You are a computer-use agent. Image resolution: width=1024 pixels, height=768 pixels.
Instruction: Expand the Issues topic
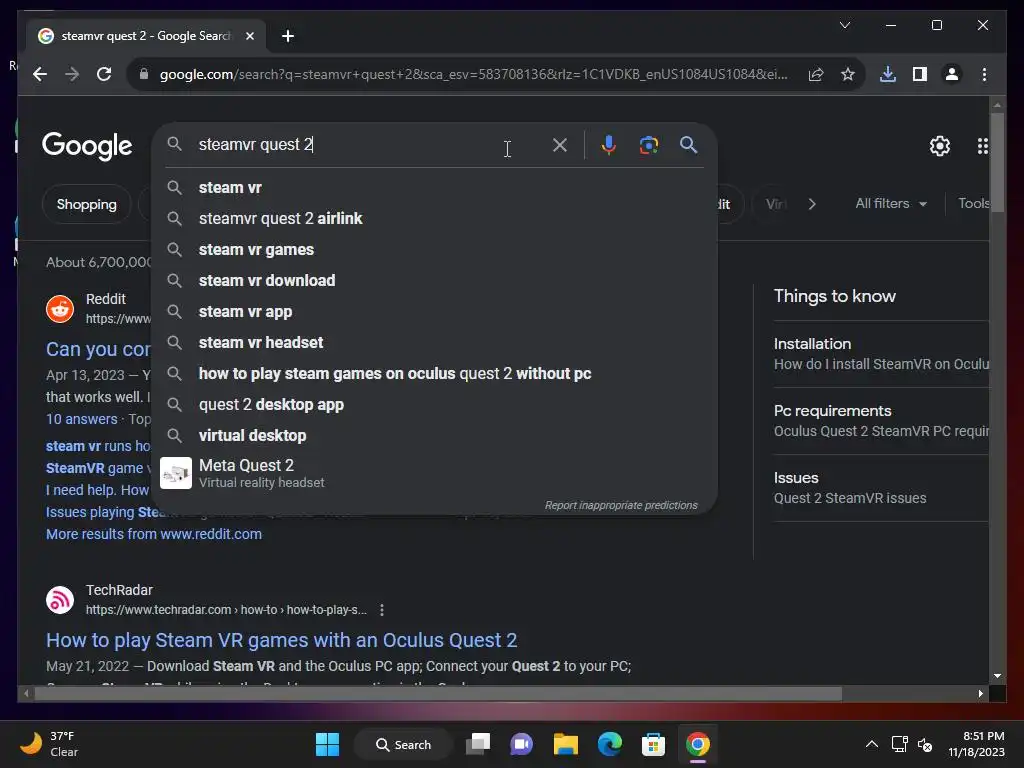(881, 488)
